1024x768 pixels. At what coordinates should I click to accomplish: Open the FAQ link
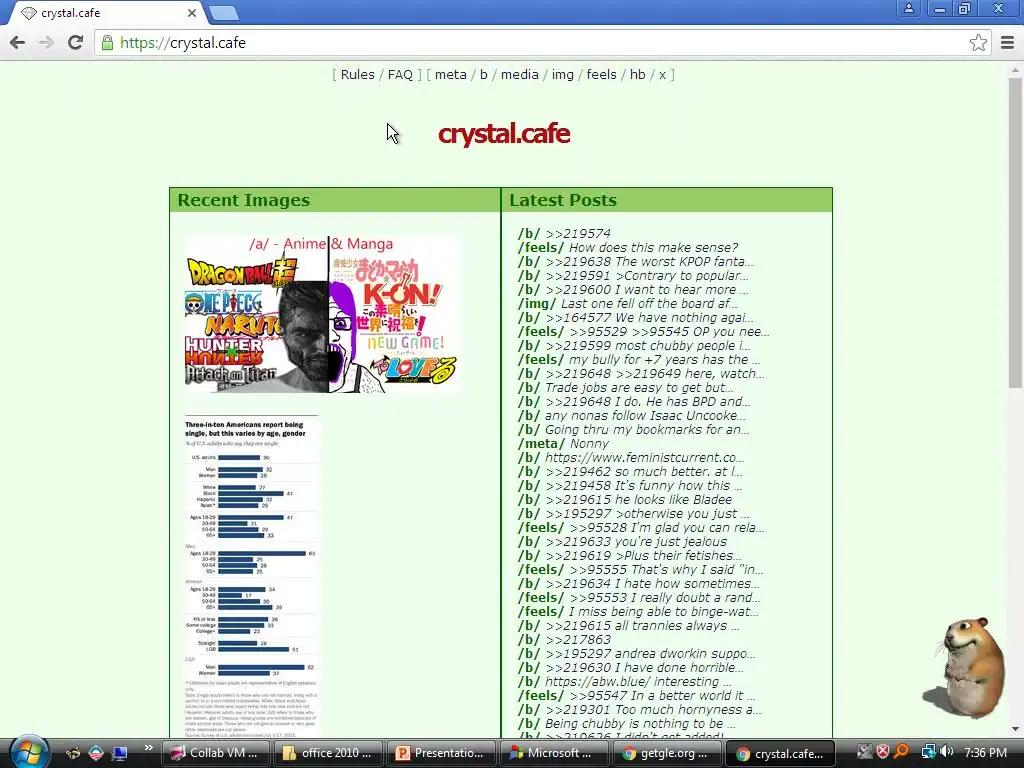pyautogui.click(x=400, y=74)
